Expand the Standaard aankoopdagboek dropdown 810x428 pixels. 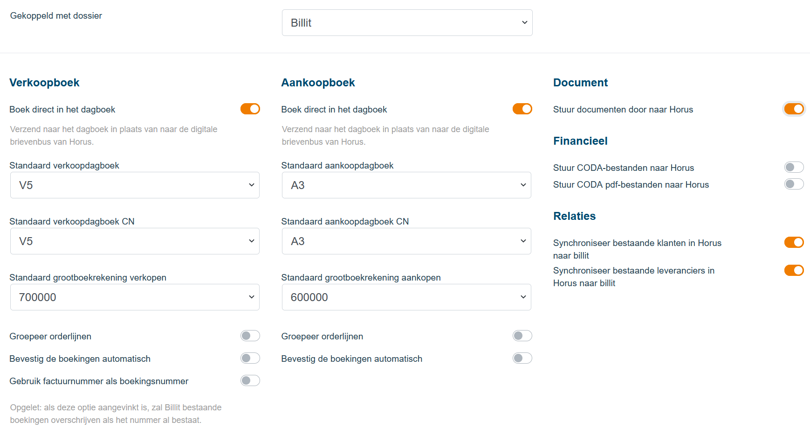(406, 185)
